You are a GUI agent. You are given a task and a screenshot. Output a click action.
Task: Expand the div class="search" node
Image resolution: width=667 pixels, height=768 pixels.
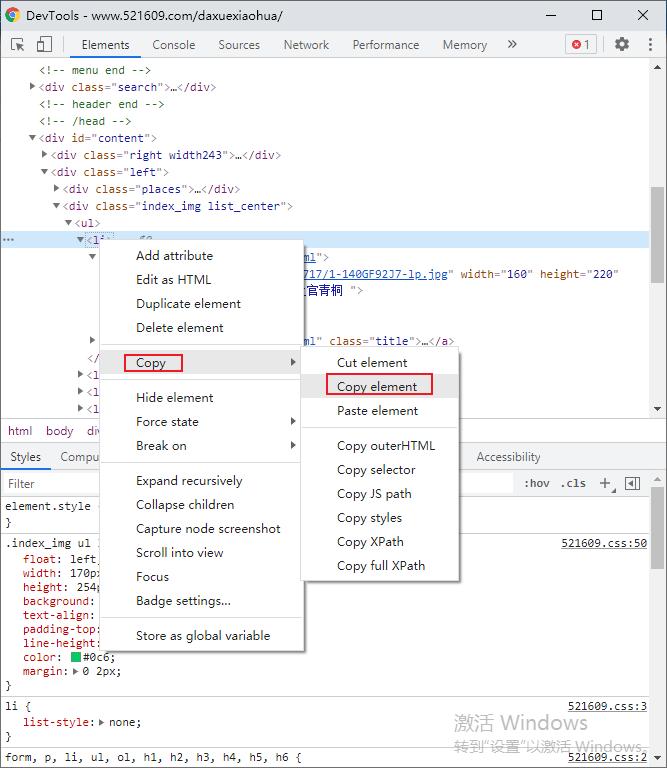[33, 87]
